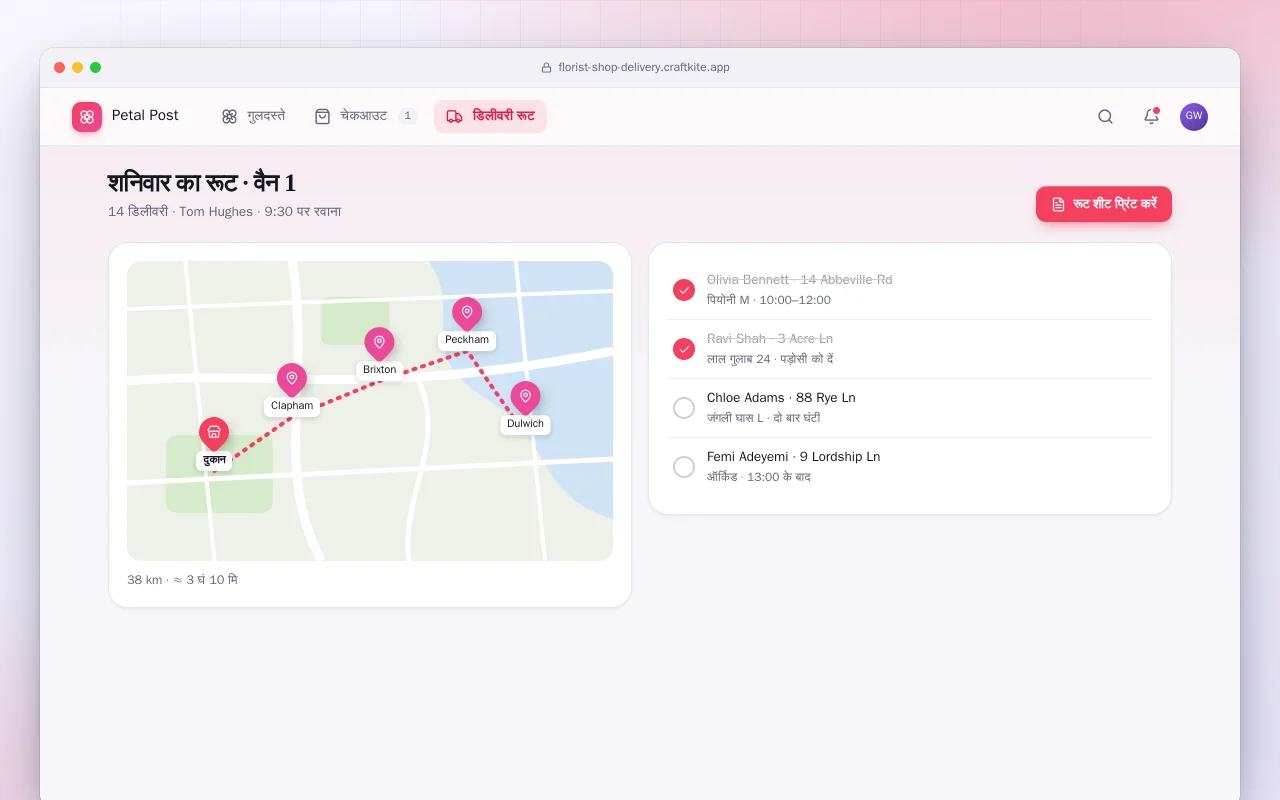Open search with the magnifier icon

(1105, 116)
